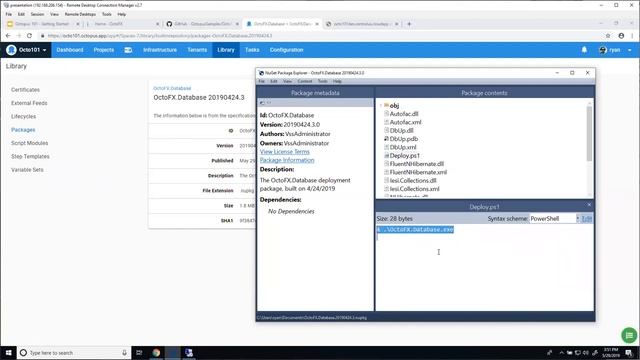This screenshot has width=640, height=360.
Task: Open File menu in NuGet Package Explorer
Action: click(x=262, y=81)
